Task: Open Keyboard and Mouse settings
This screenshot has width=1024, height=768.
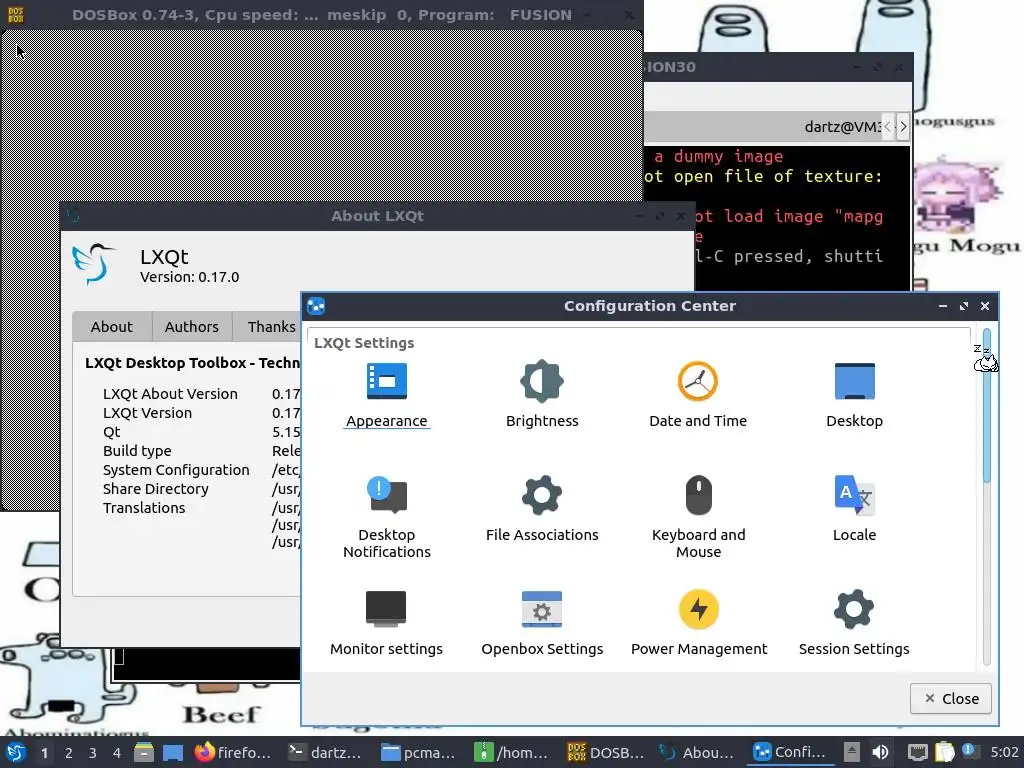Action: (x=698, y=517)
